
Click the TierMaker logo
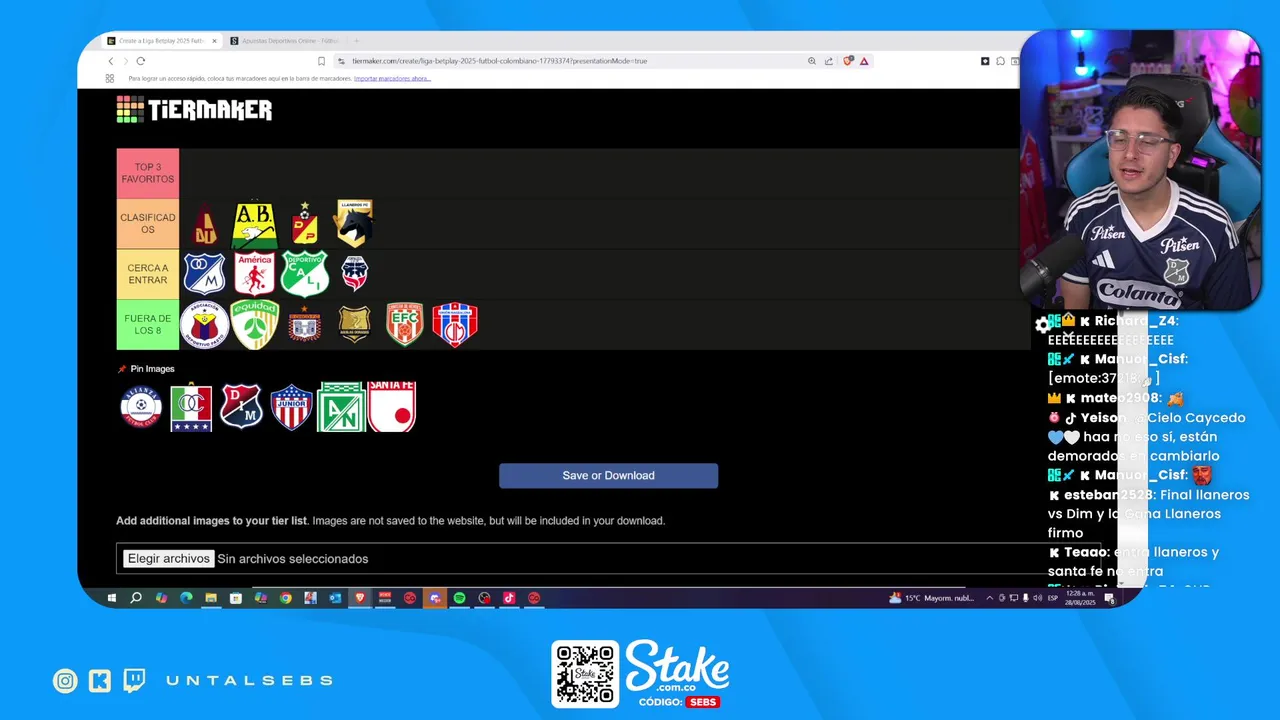pyautogui.click(x=194, y=110)
